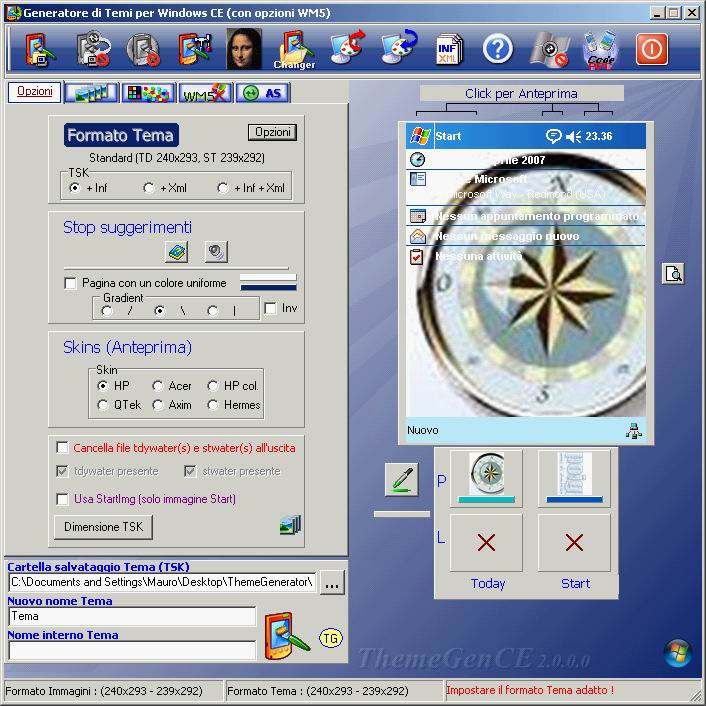Screen dimensions: 706x706
Task: Select the eyedropper color picker tool
Action: 401,479
